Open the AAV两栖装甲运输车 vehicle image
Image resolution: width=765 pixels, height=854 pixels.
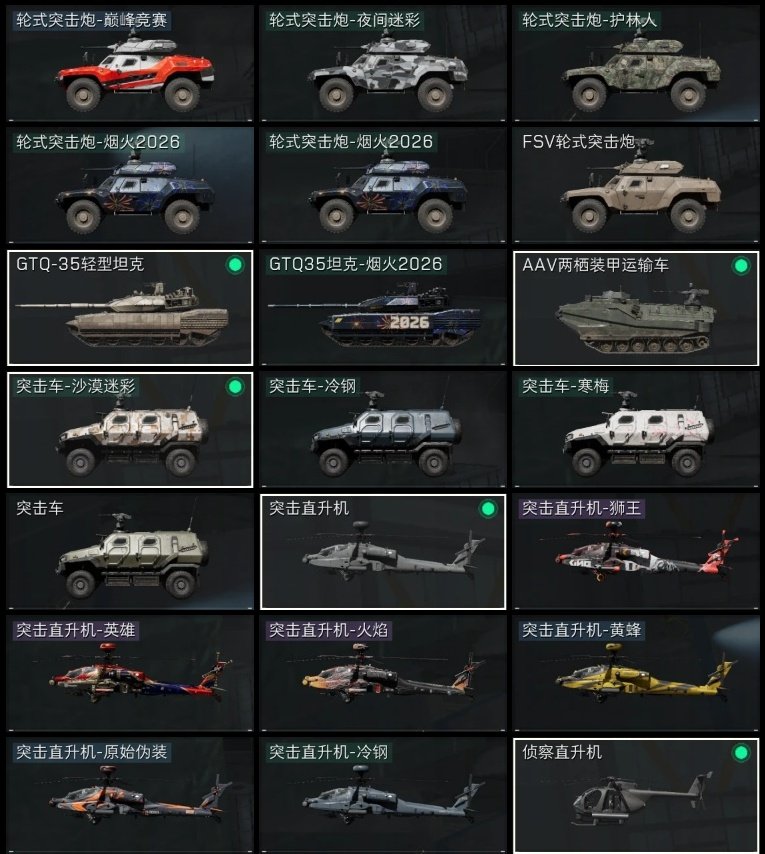coord(636,318)
